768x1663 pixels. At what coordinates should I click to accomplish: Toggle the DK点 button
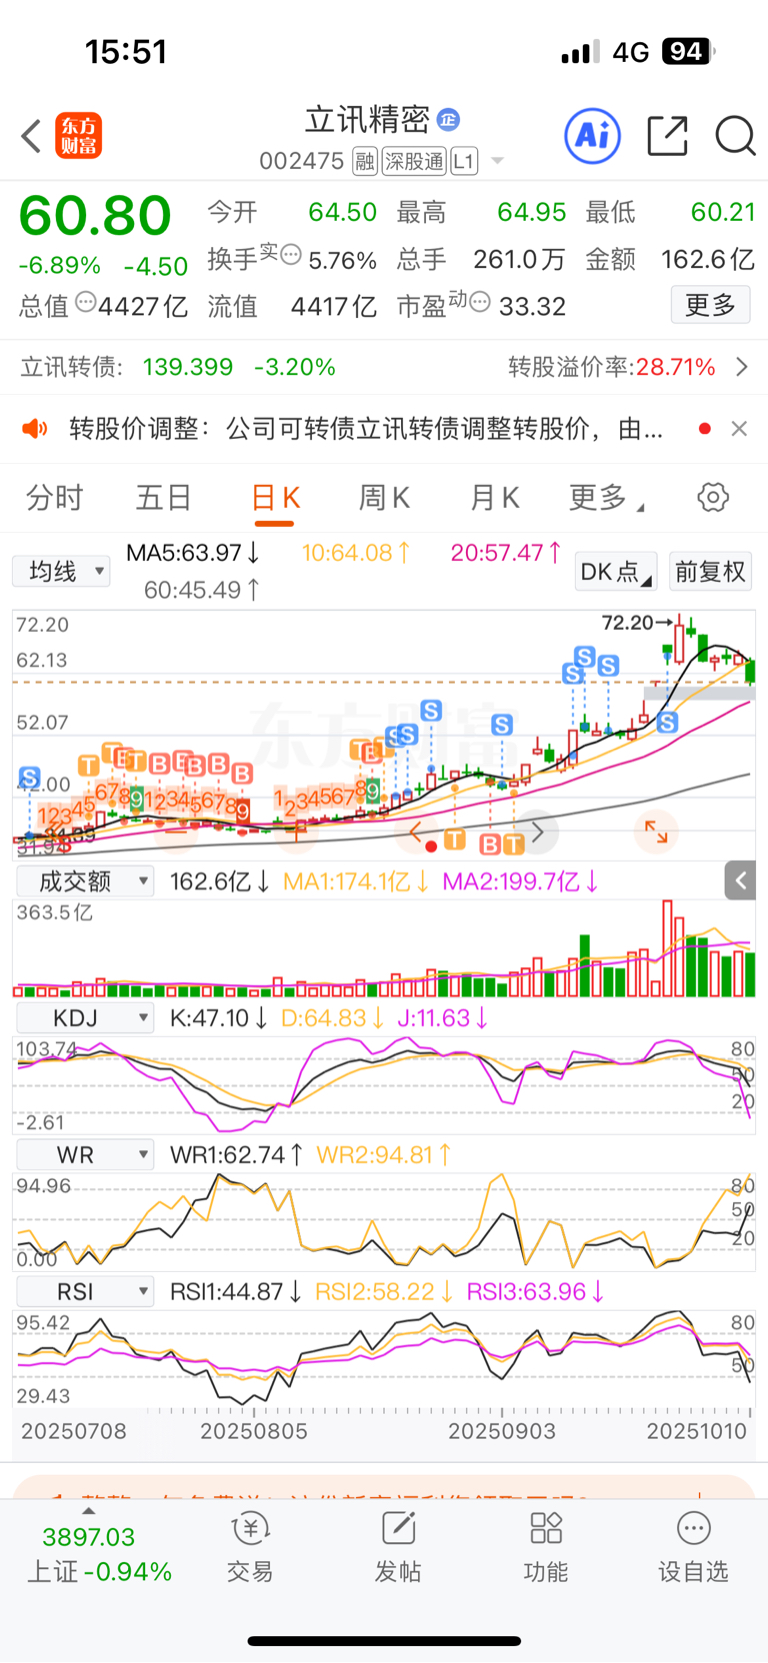point(616,572)
